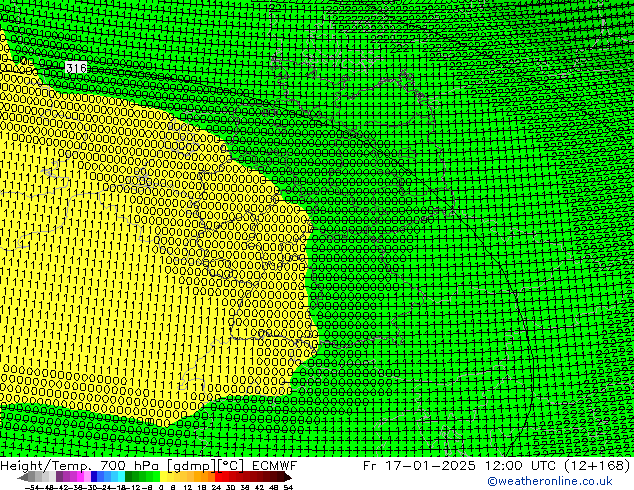This screenshot has height=490, width=634.
Task: Pick the orange swatch above 18
Action: (204, 477)
